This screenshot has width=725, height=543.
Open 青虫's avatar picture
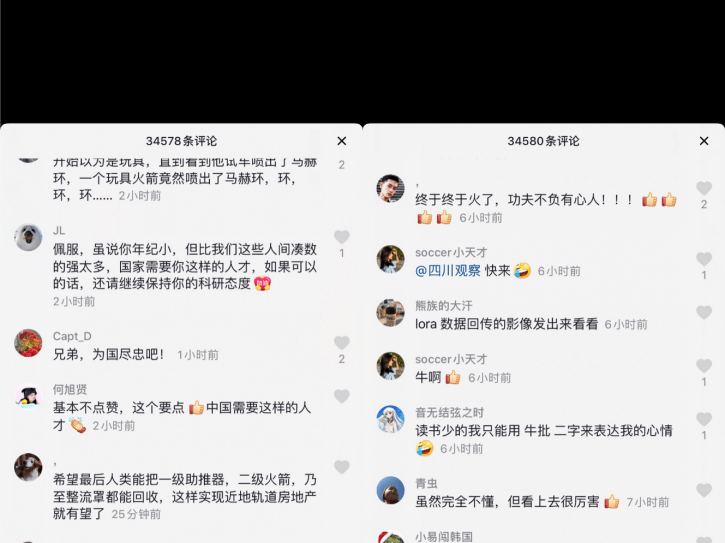click(390, 490)
